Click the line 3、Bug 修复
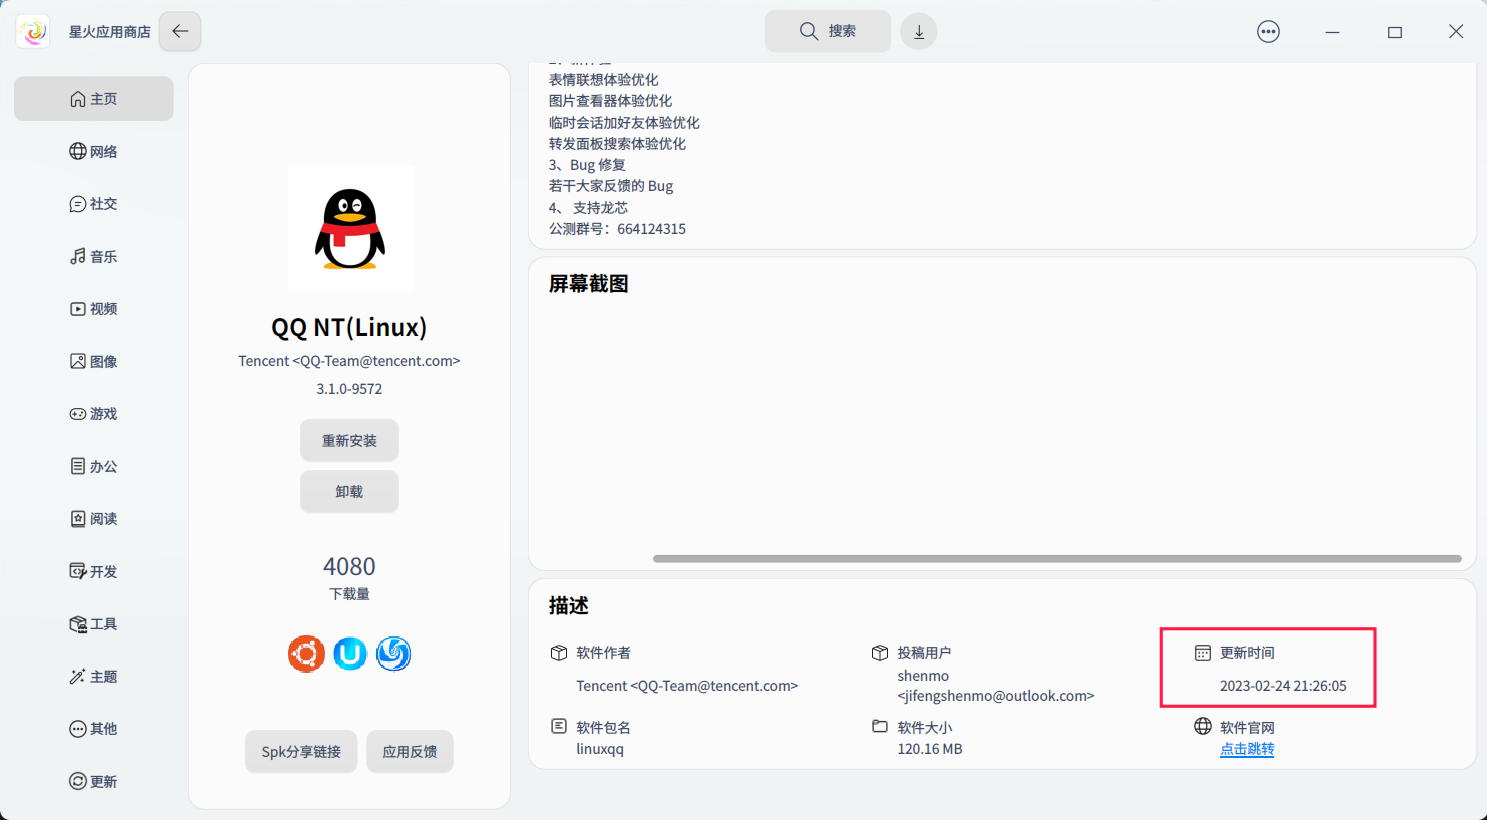 point(587,165)
